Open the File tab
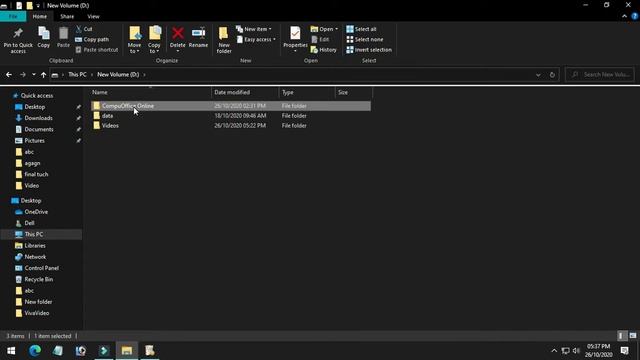The image size is (640, 360). (13, 16)
